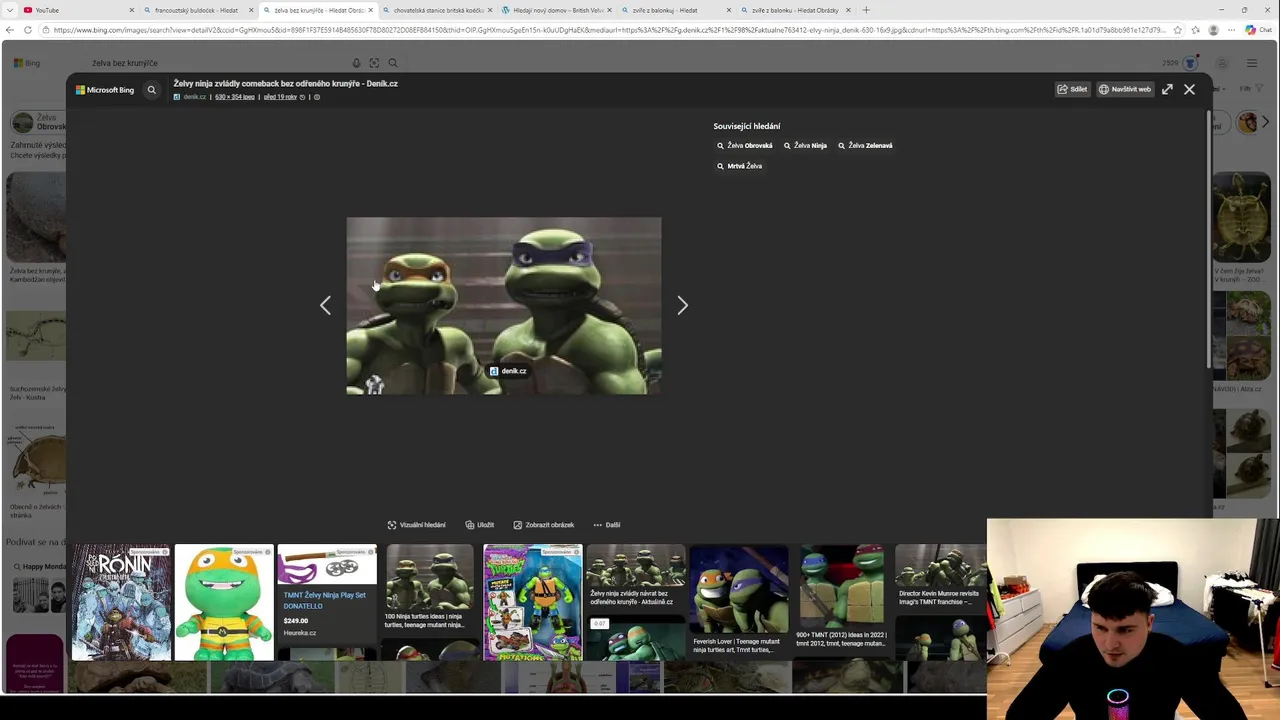Switch to francouzský buldoček tab
The height and width of the screenshot is (720, 1280).
(x=196, y=10)
